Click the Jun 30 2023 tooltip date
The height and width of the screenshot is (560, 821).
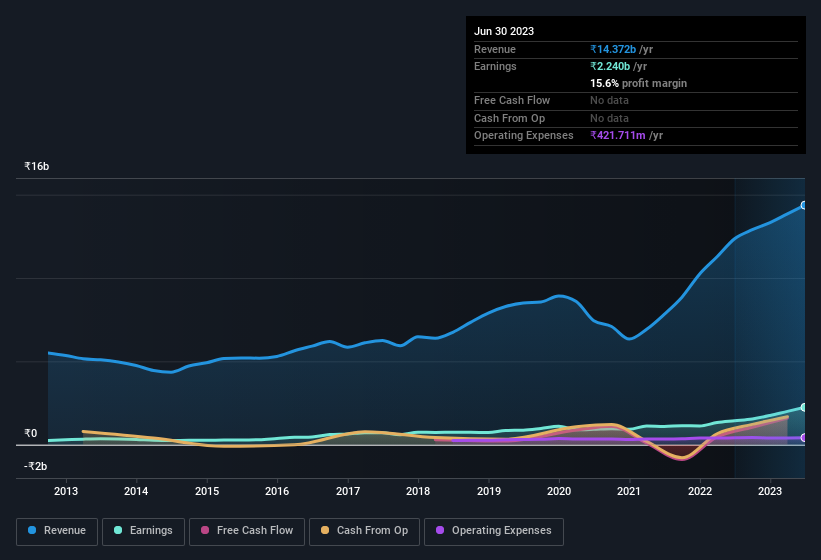(x=504, y=31)
